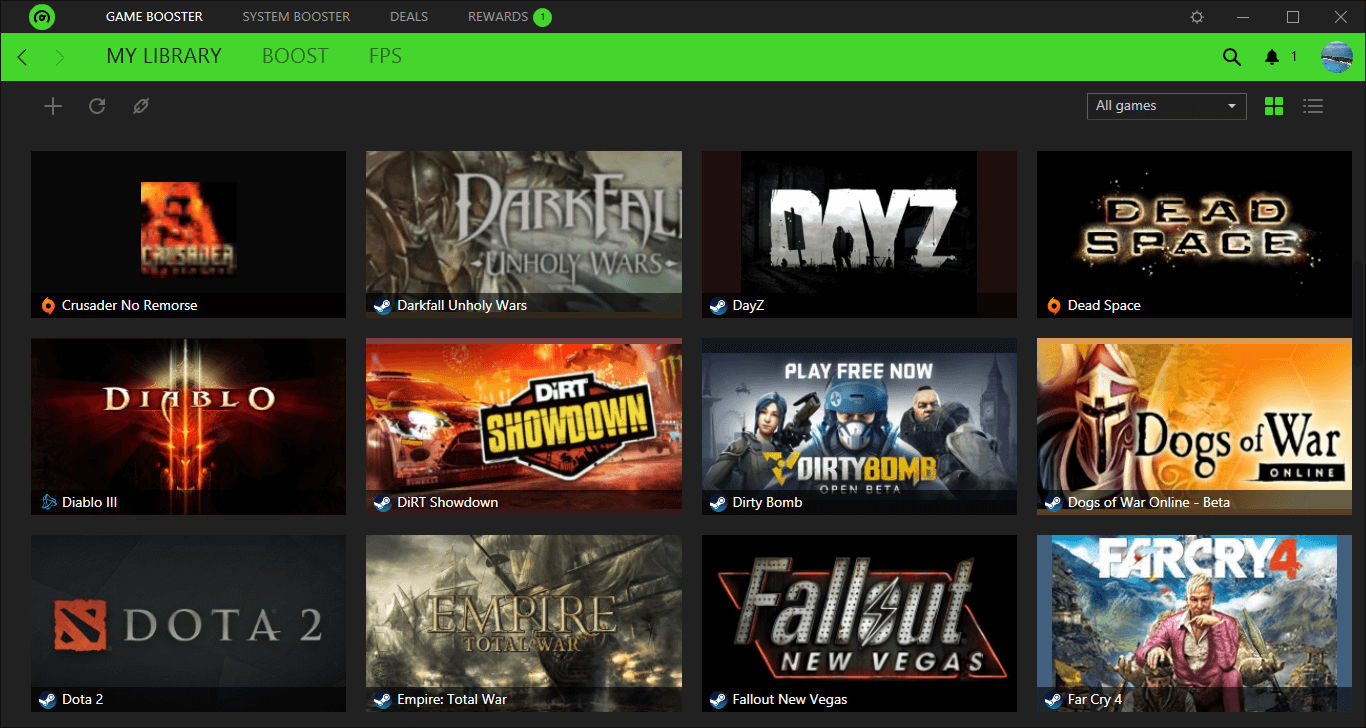
Task: Switch to list view layout
Action: point(1313,106)
